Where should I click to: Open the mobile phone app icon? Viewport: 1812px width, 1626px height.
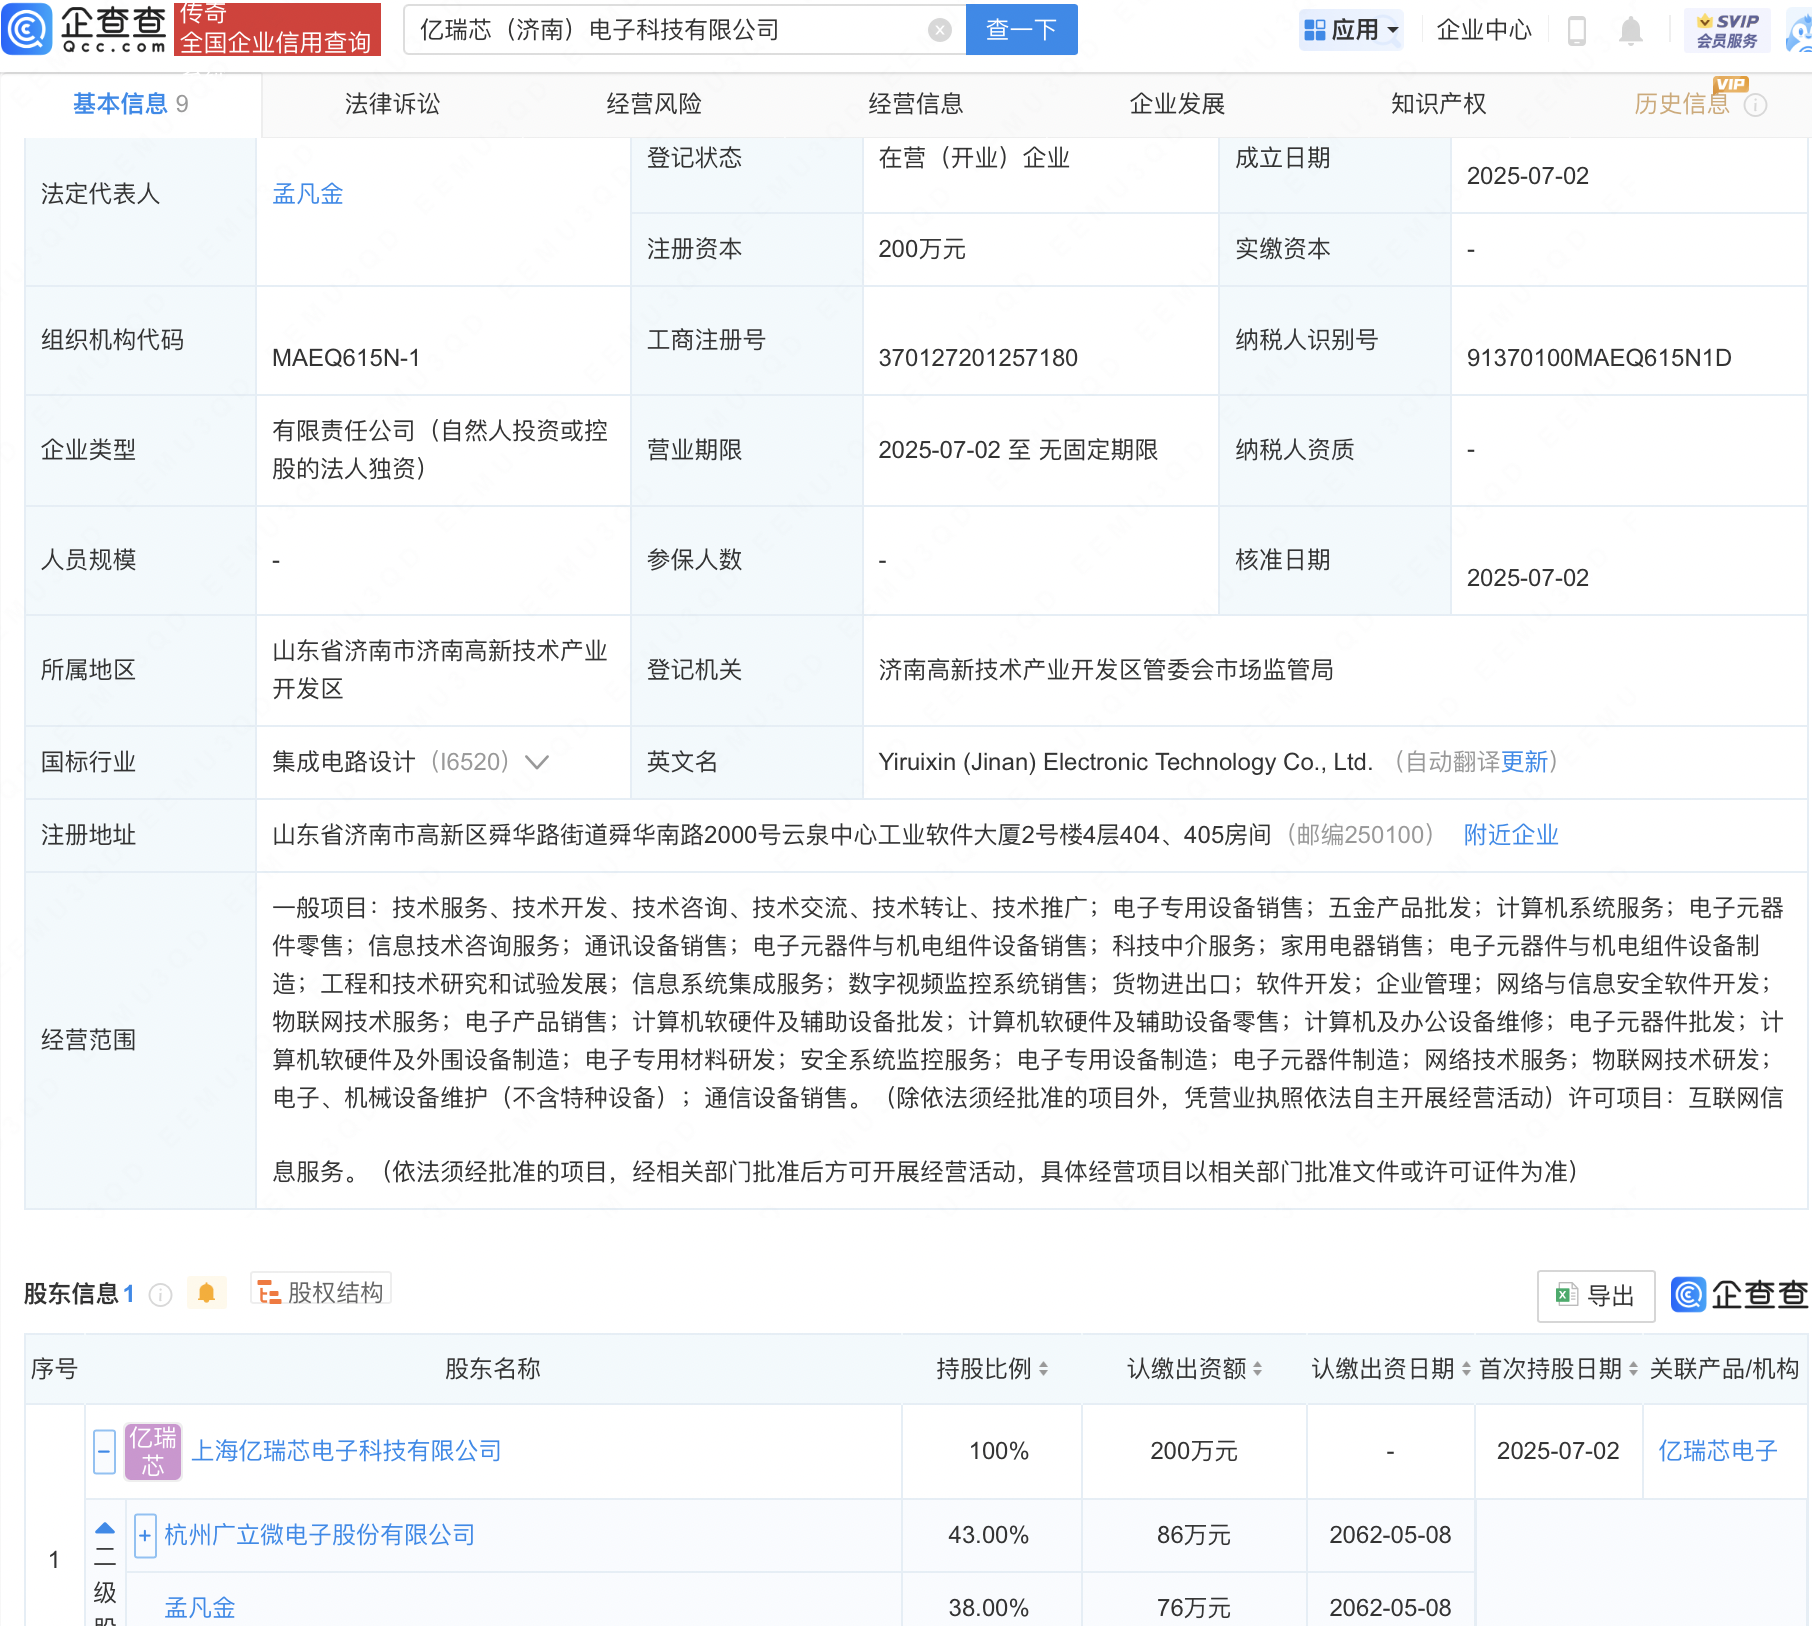pos(1576,30)
